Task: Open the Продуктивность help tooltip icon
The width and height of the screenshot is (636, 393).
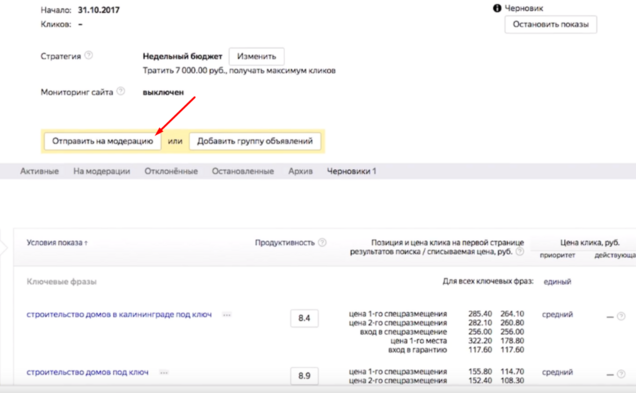Action: pos(322,242)
